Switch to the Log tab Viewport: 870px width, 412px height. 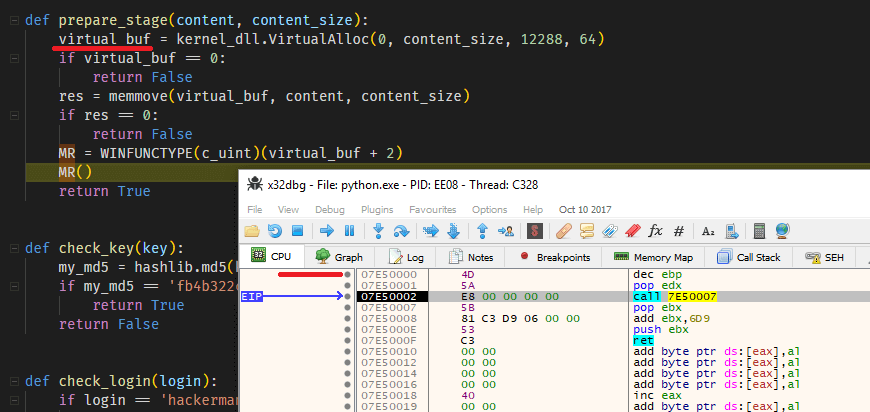coord(405,257)
